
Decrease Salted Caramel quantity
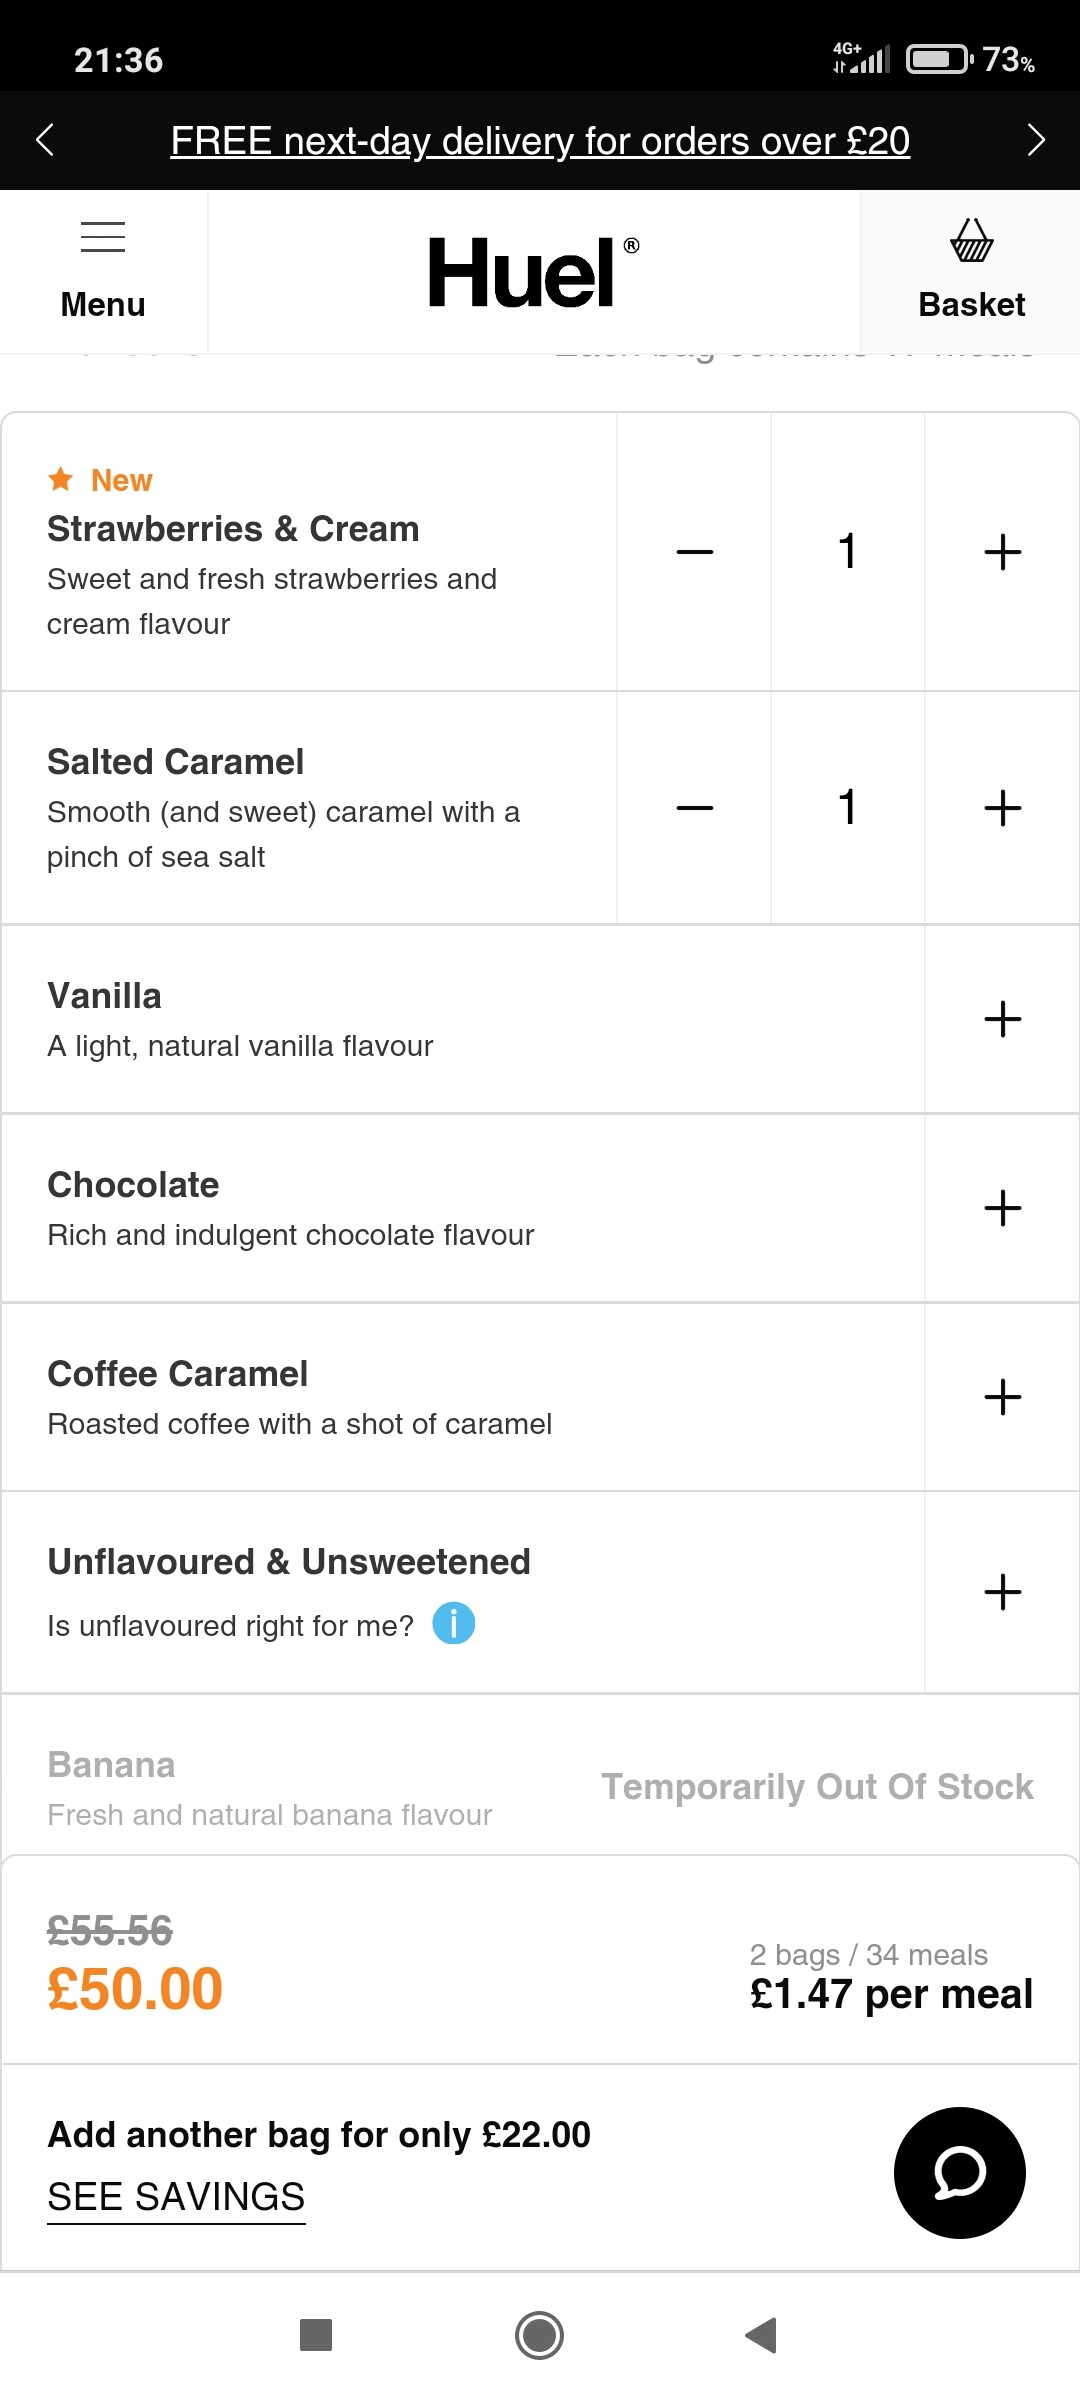(695, 808)
